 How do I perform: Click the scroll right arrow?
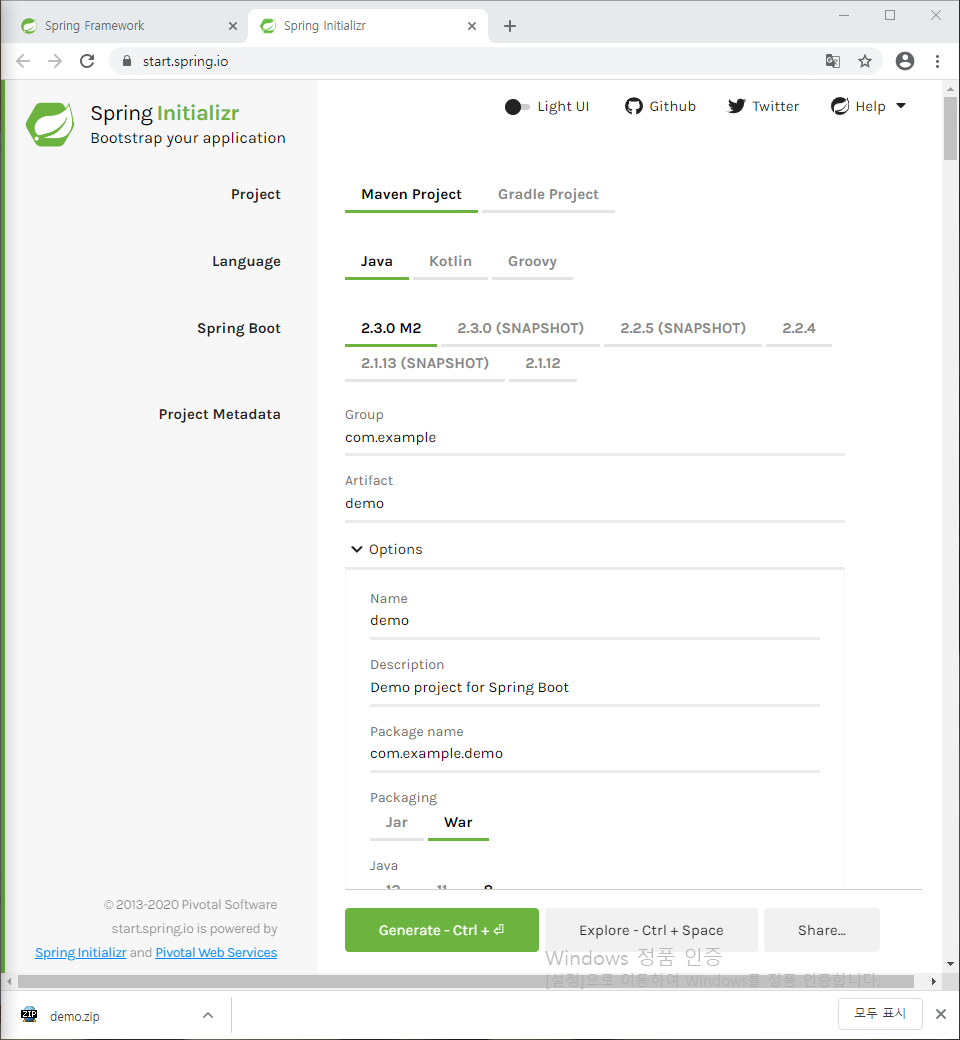(x=933, y=982)
